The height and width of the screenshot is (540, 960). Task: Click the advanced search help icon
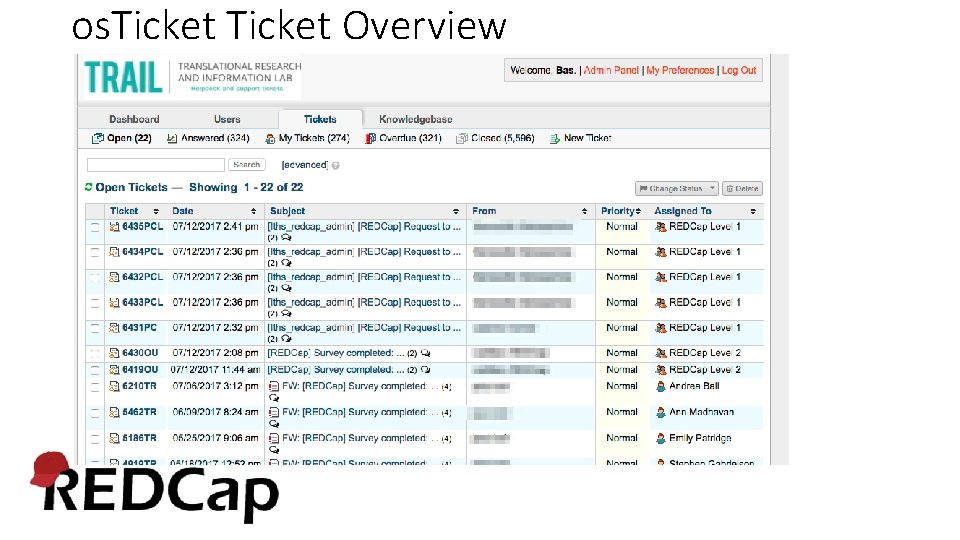tap(336, 165)
